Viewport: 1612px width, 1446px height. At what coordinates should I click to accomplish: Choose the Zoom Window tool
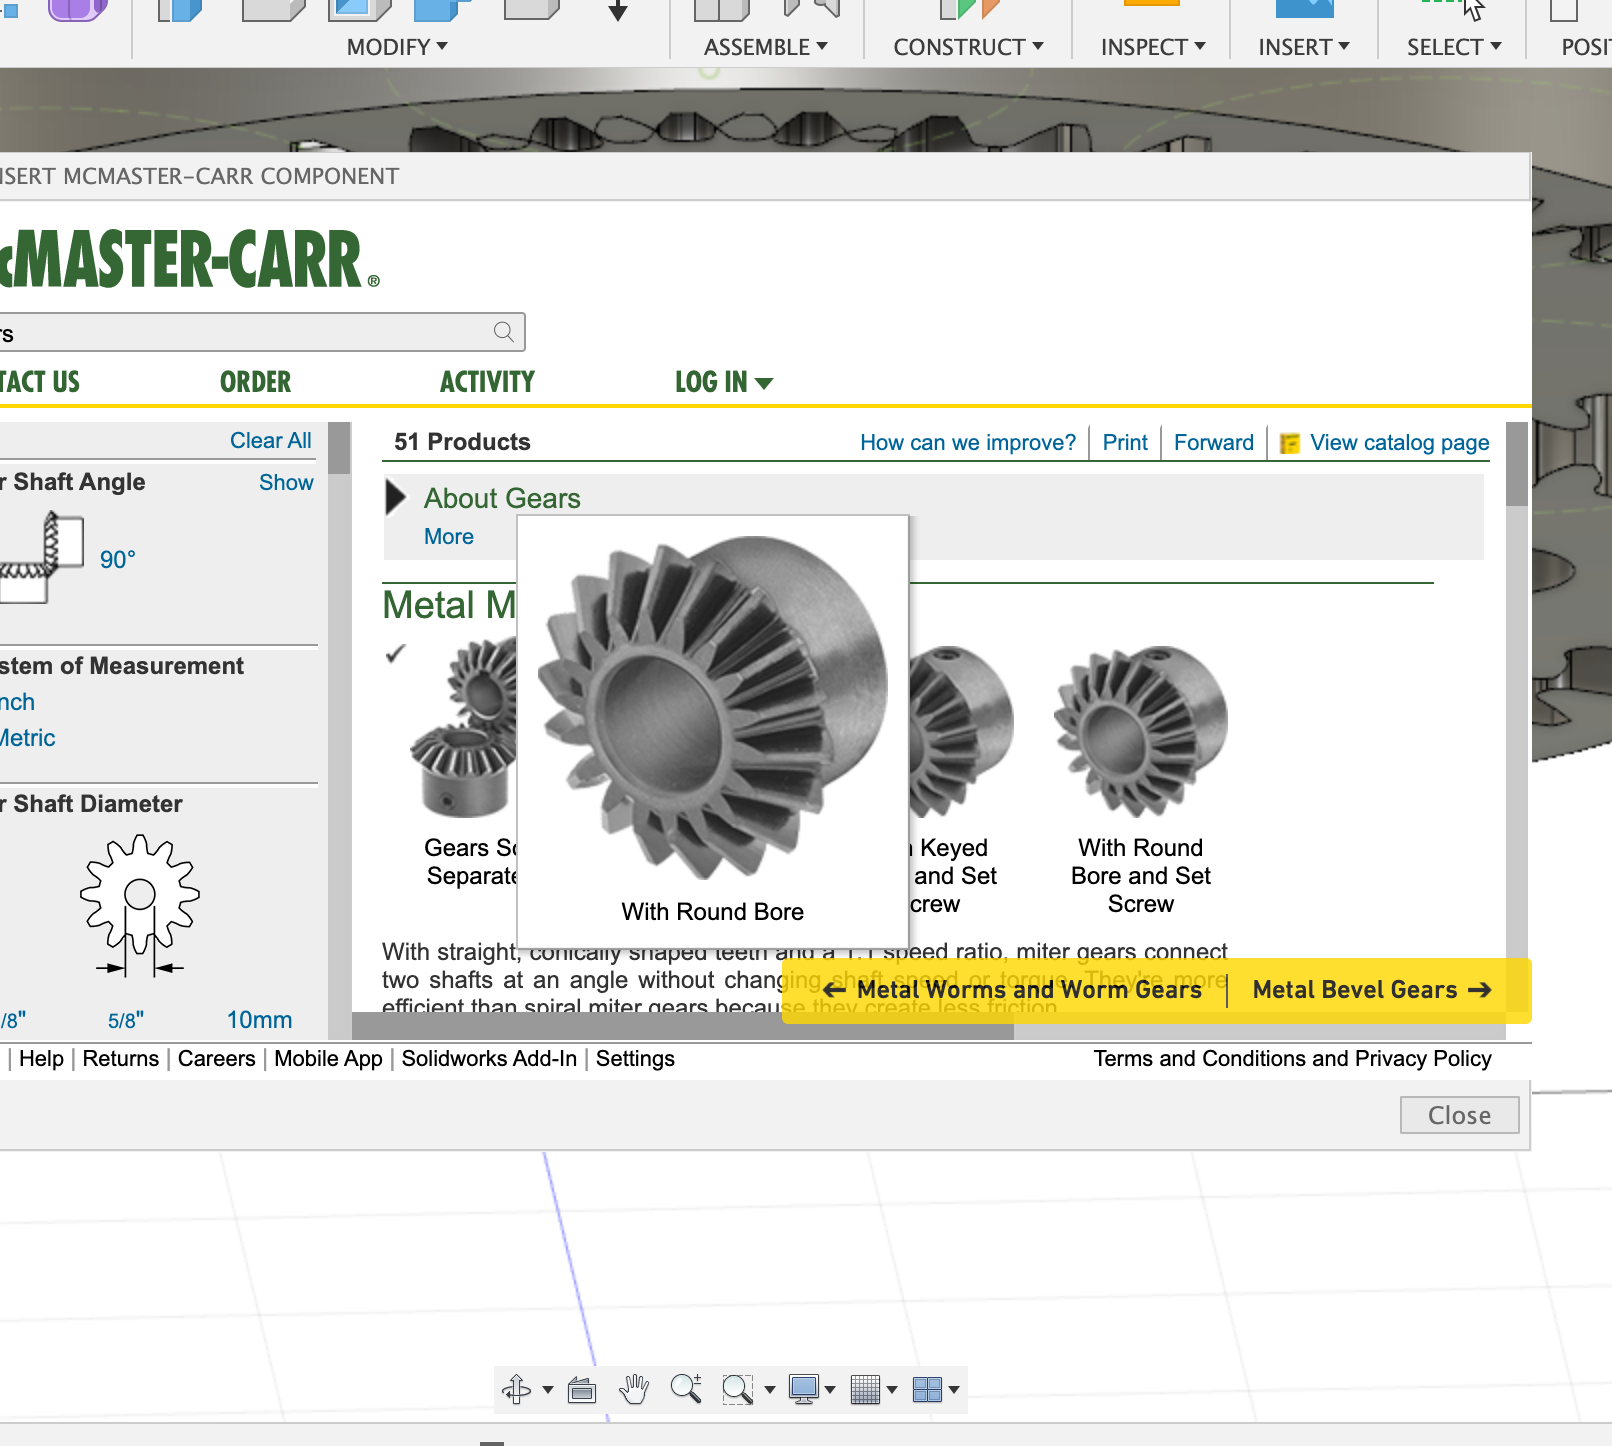[x=738, y=1389]
